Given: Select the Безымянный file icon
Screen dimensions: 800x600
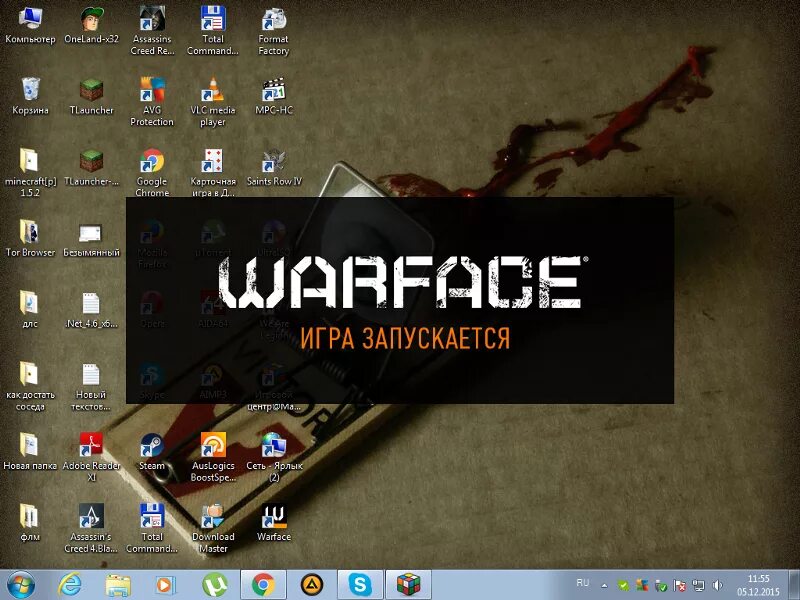Looking at the screenshot, I should [91, 238].
